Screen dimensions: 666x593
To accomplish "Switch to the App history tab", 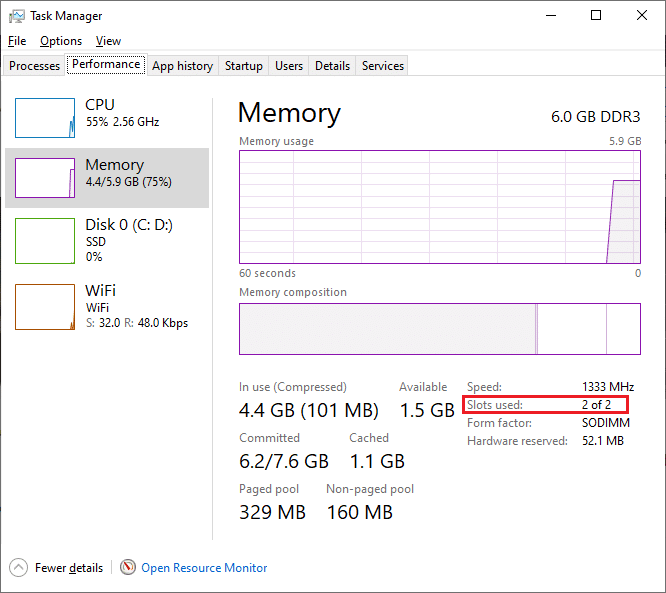I will coord(182,66).
